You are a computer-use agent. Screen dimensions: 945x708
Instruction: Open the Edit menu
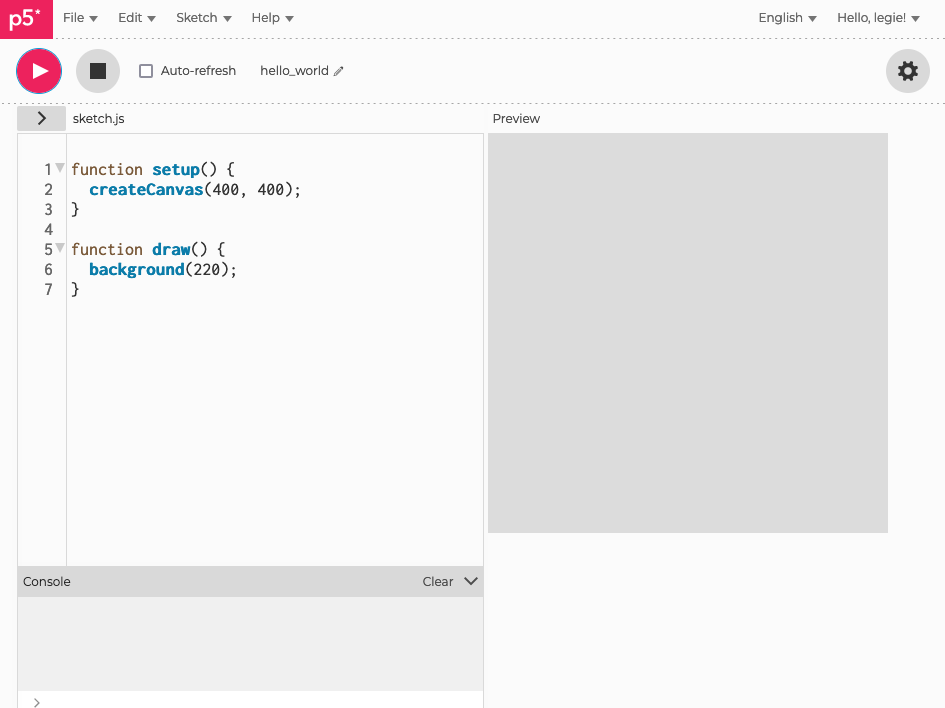(136, 18)
